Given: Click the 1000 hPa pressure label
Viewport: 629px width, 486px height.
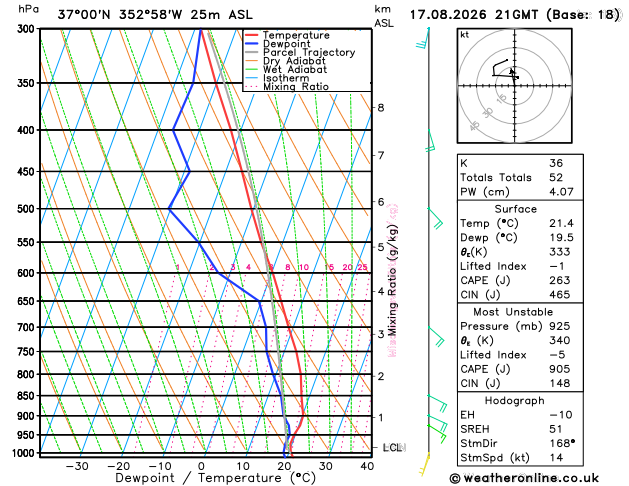Looking at the screenshot, I should click(x=24, y=453).
